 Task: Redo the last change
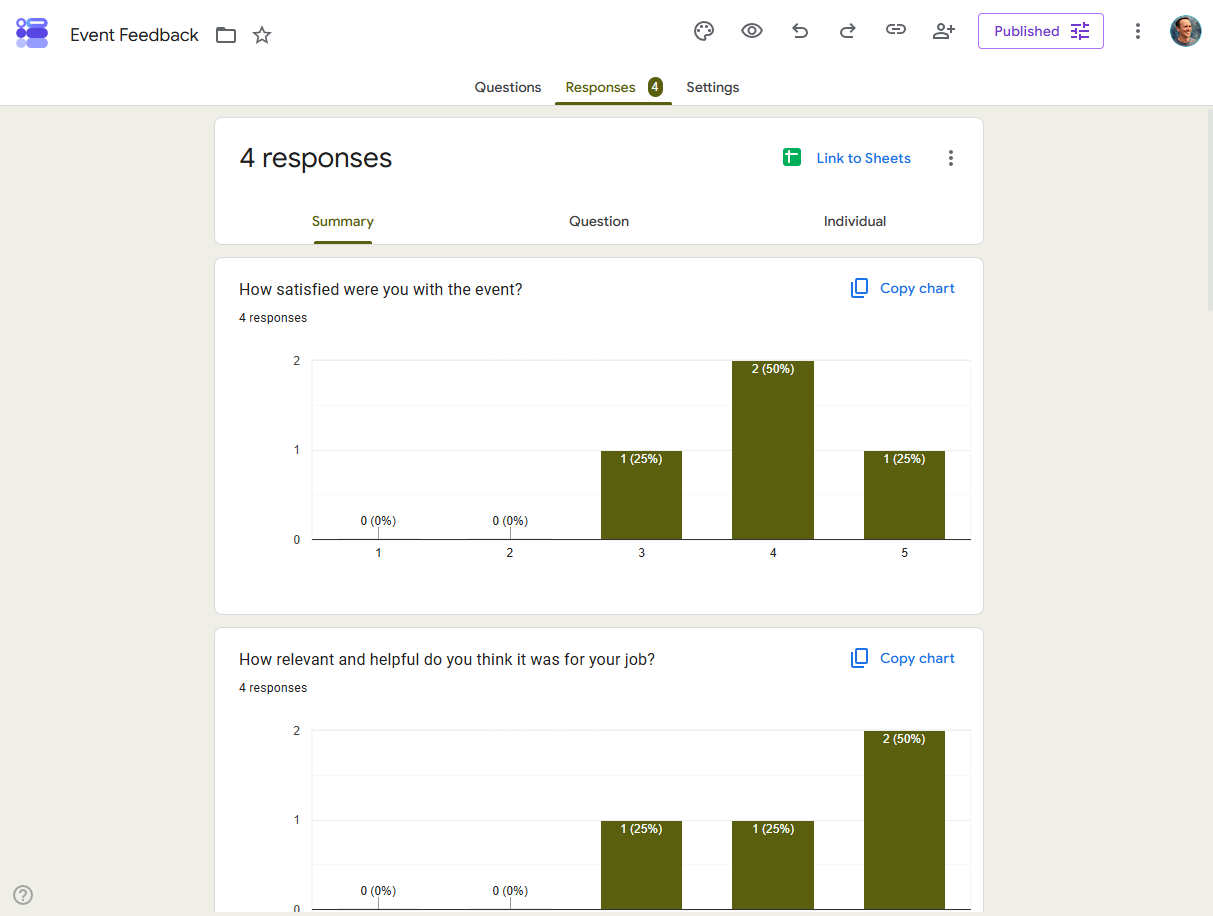pyautogui.click(x=847, y=31)
